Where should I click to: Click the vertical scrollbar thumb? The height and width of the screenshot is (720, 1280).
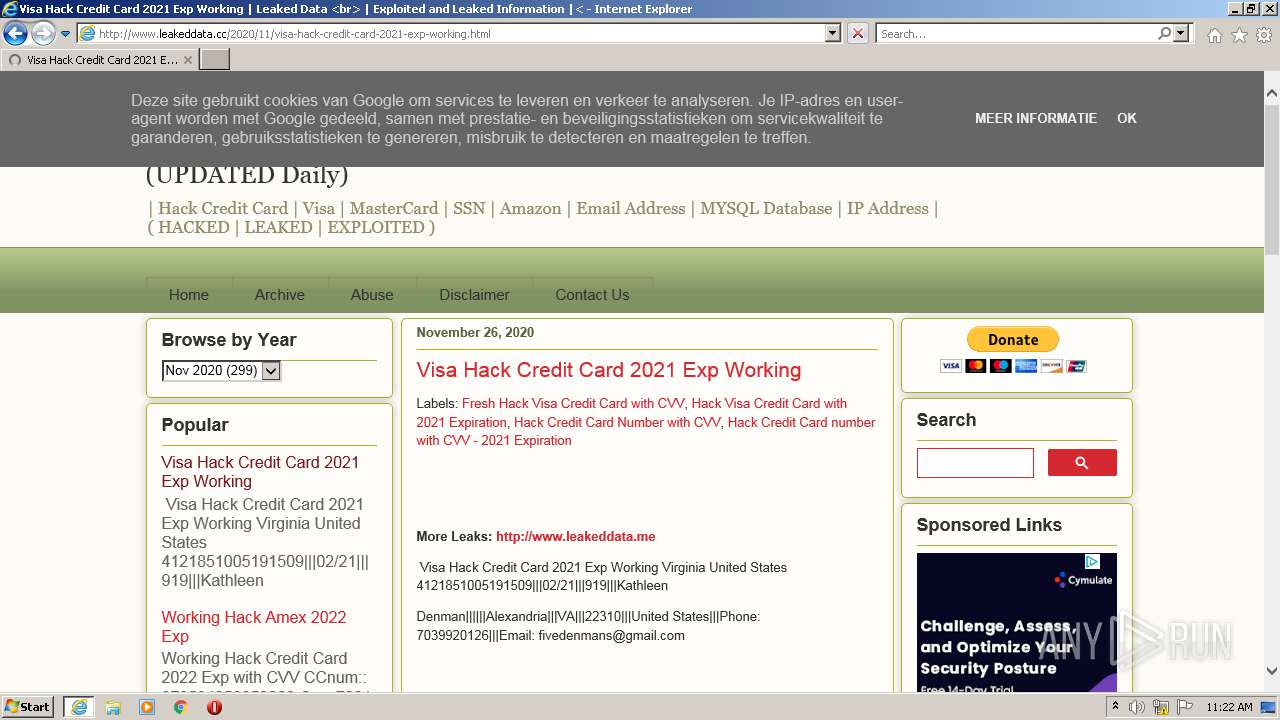click(1272, 182)
